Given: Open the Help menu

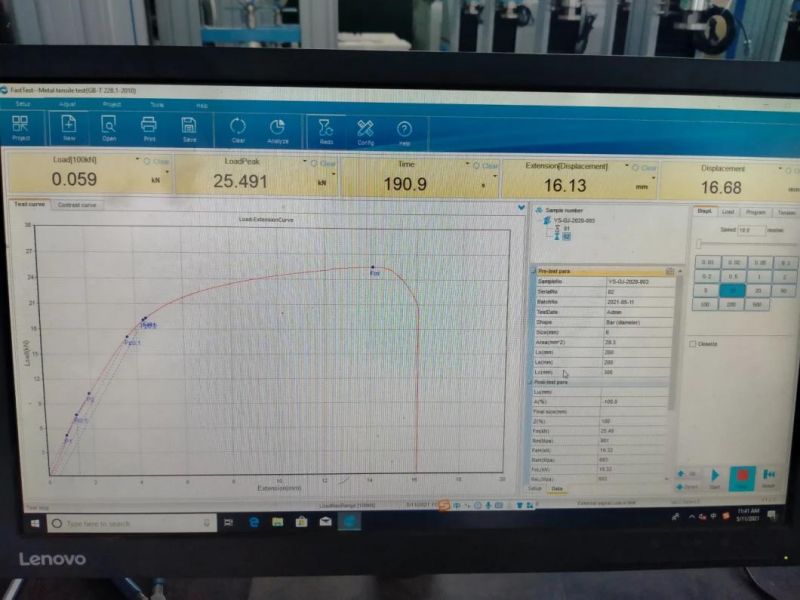Looking at the screenshot, I should tap(202, 106).
